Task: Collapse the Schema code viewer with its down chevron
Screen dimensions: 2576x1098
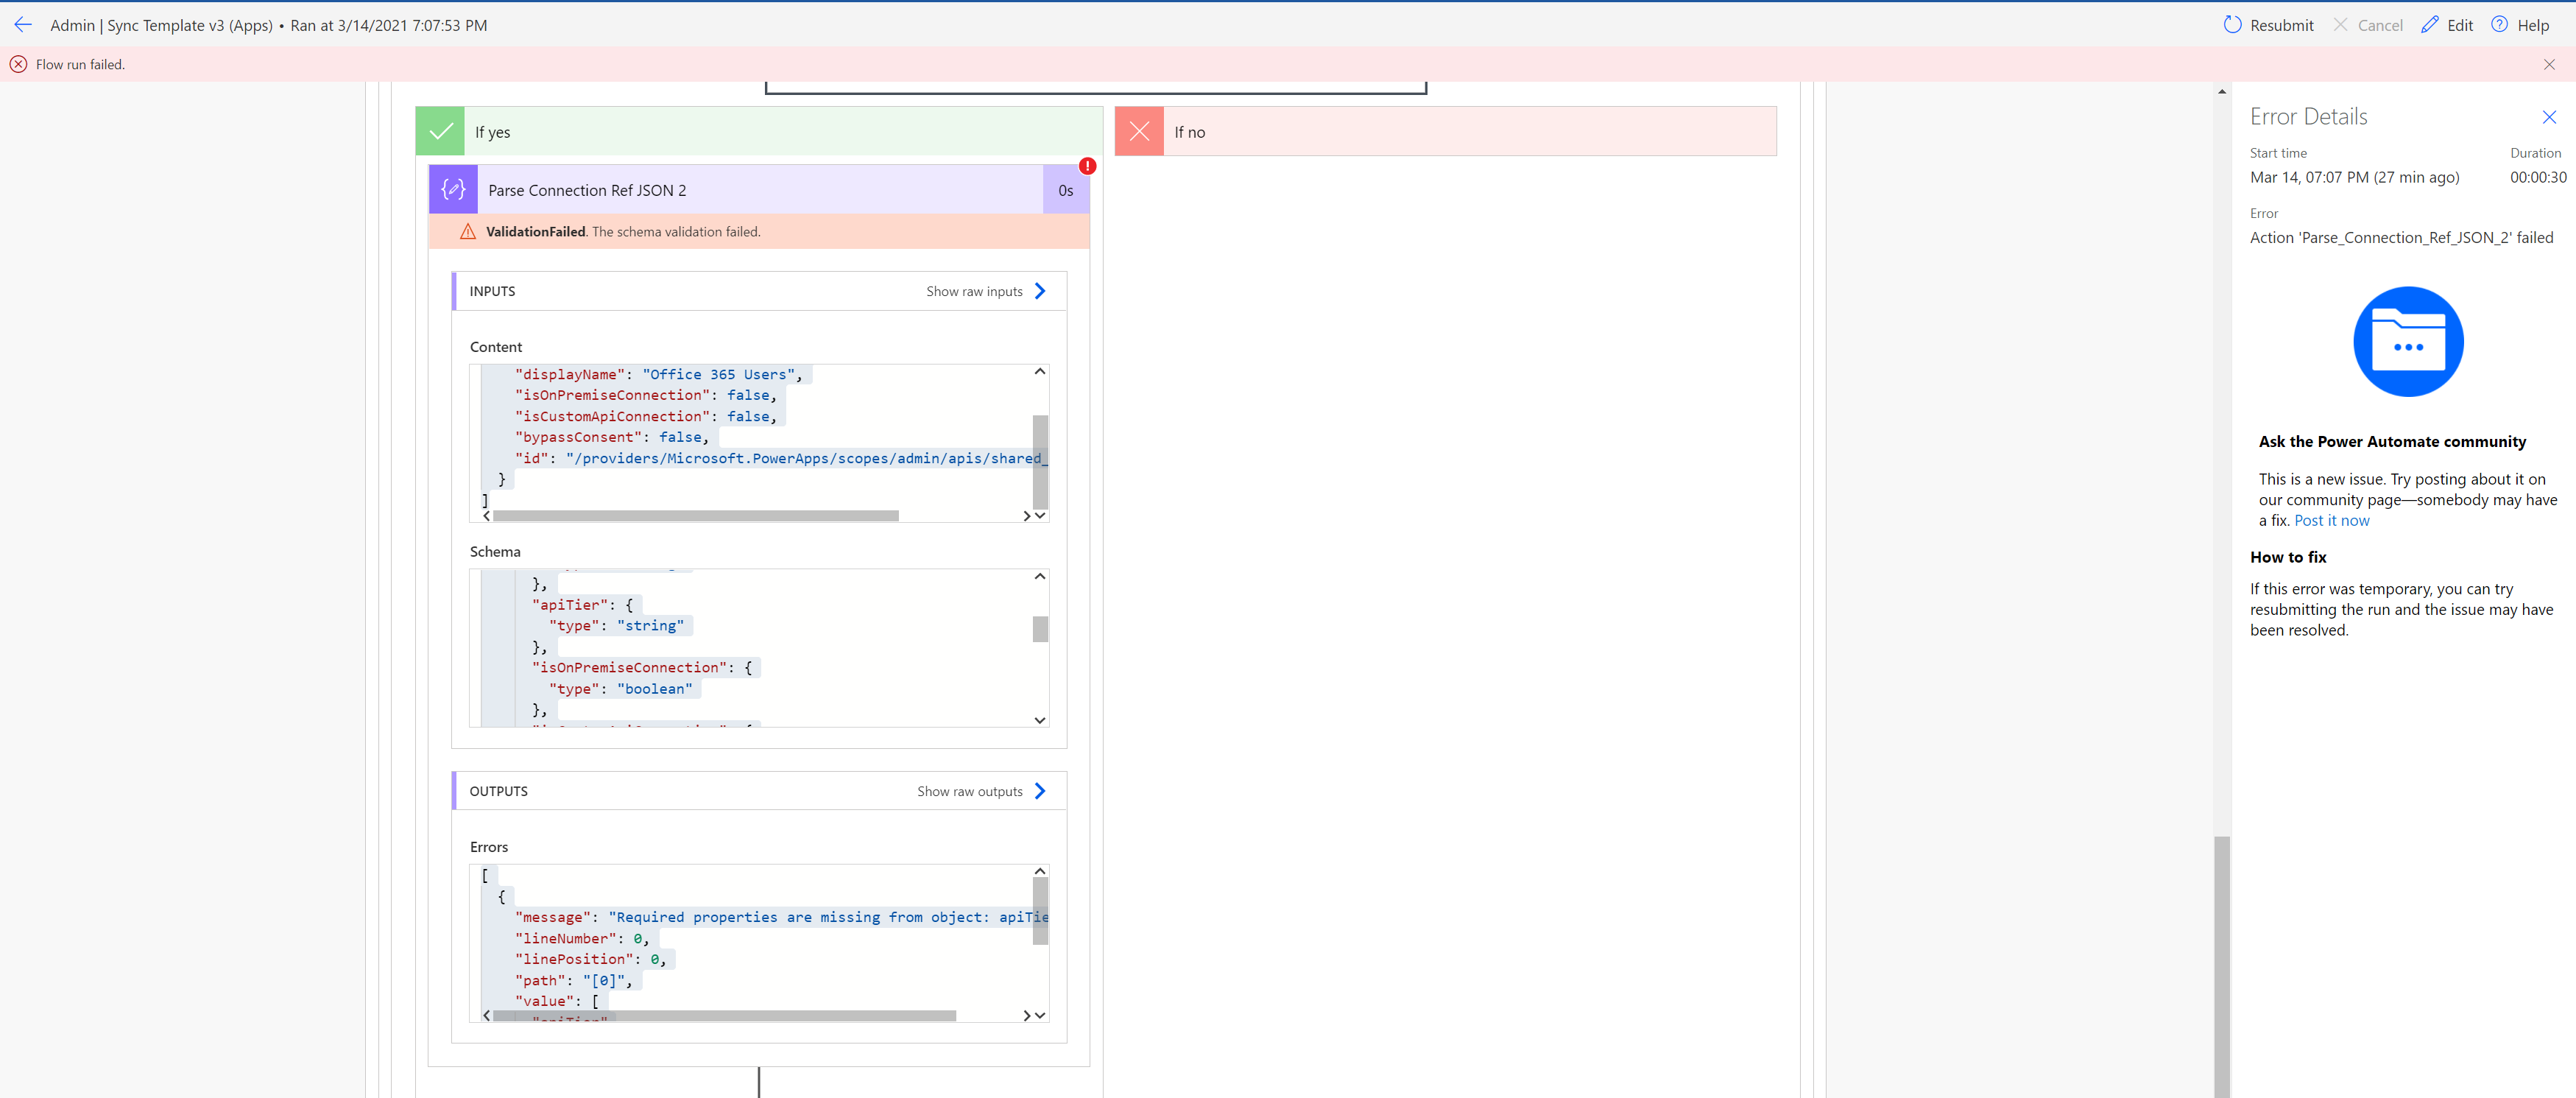Action: pyautogui.click(x=1039, y=720)
